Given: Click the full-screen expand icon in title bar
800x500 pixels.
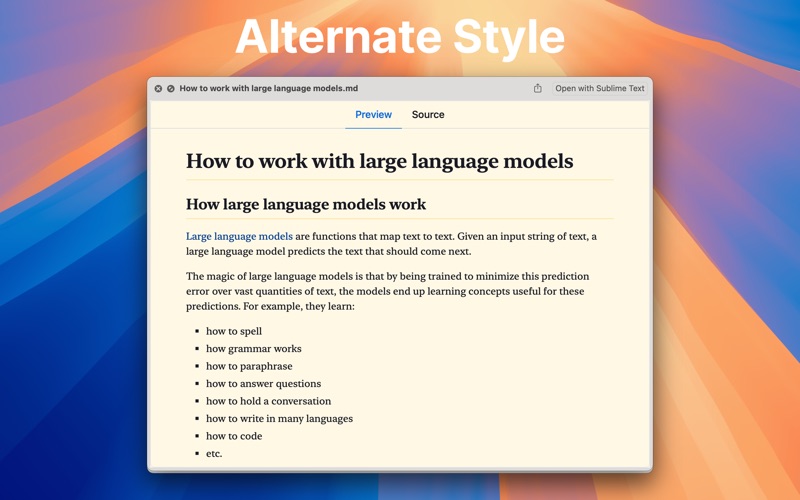Looking at the screenshot, I should [x=170, y=88].
